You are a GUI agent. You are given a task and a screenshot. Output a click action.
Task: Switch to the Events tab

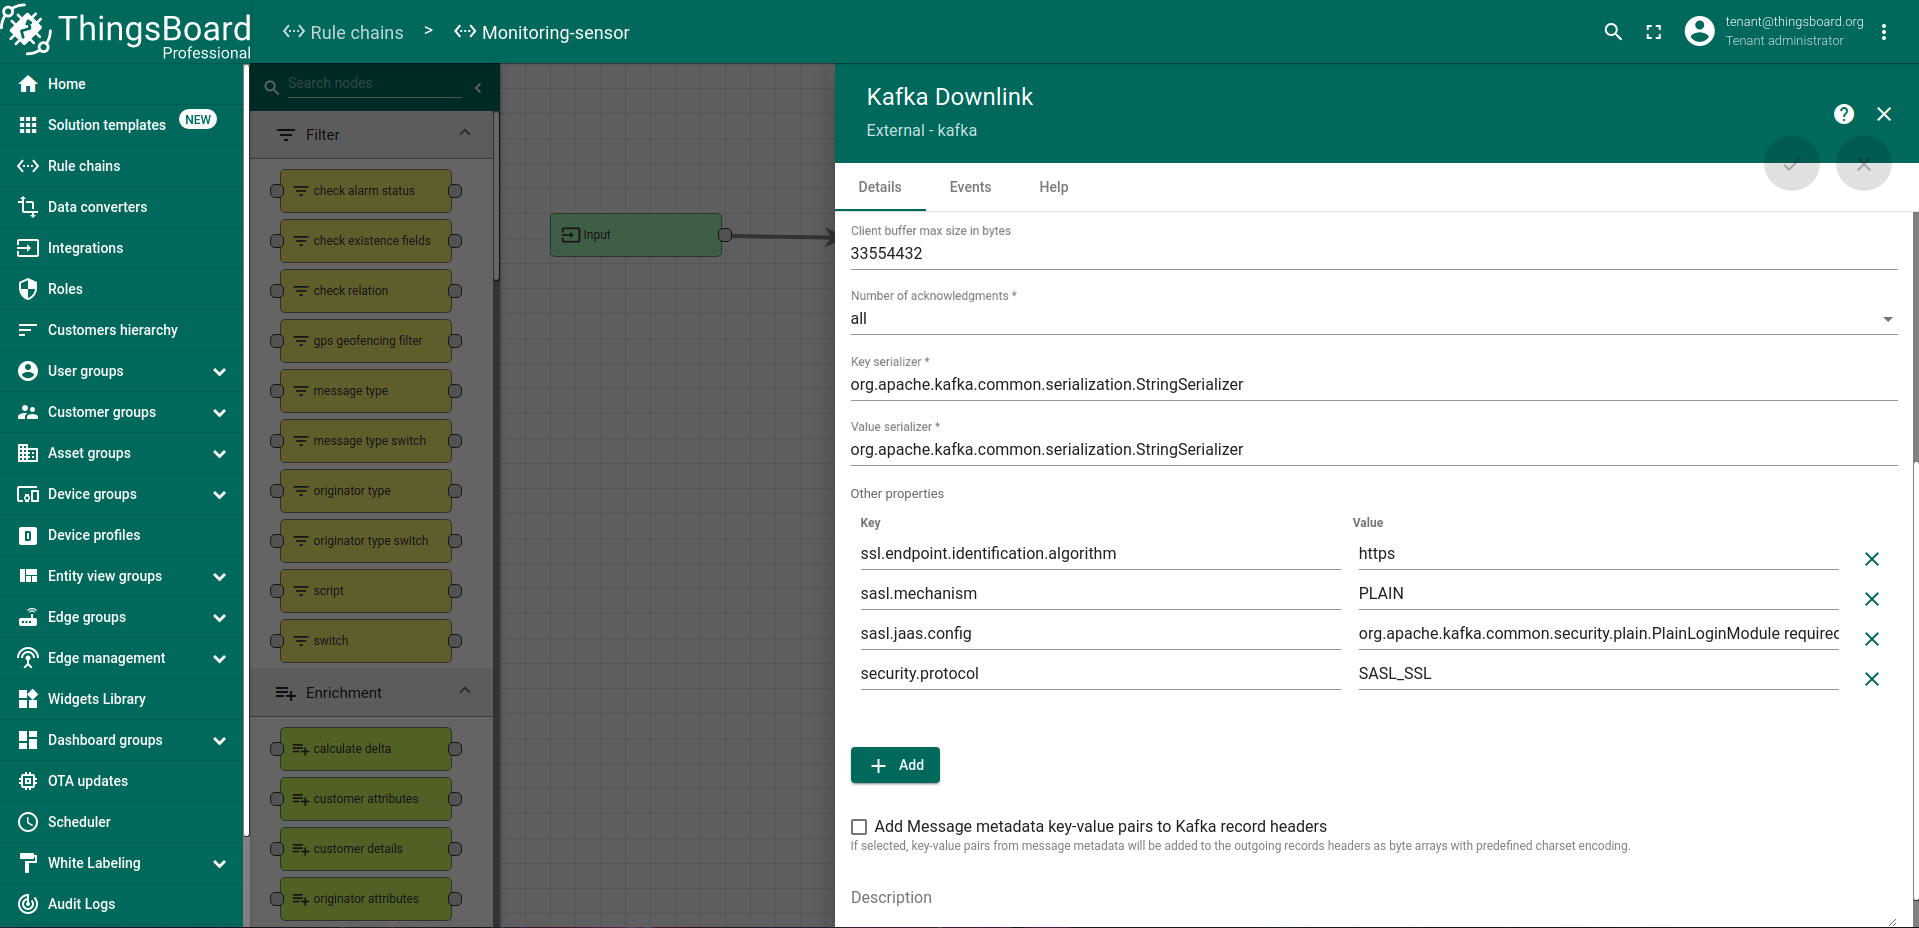tap(970, 187)
